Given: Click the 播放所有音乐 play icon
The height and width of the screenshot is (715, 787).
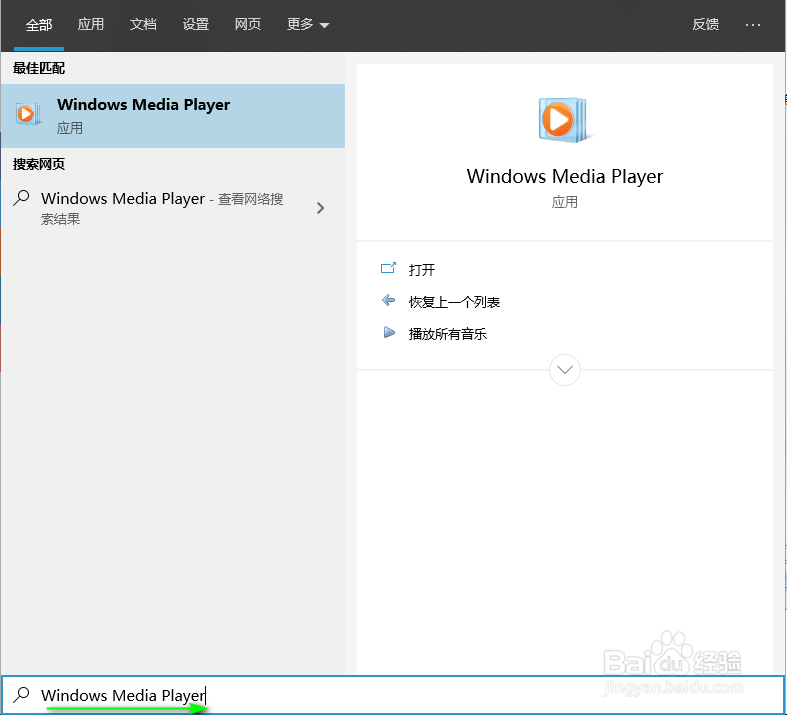Looking at the screenshot, I should [389, 332].
